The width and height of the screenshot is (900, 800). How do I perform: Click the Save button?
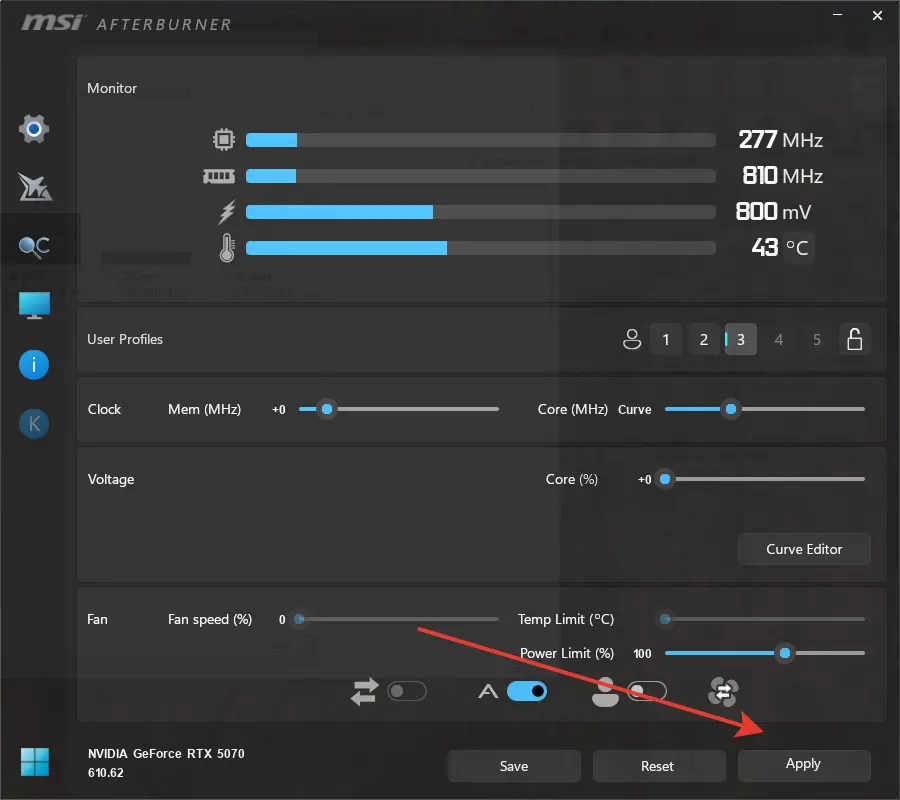pyautogui.click(x=514, y=766)
